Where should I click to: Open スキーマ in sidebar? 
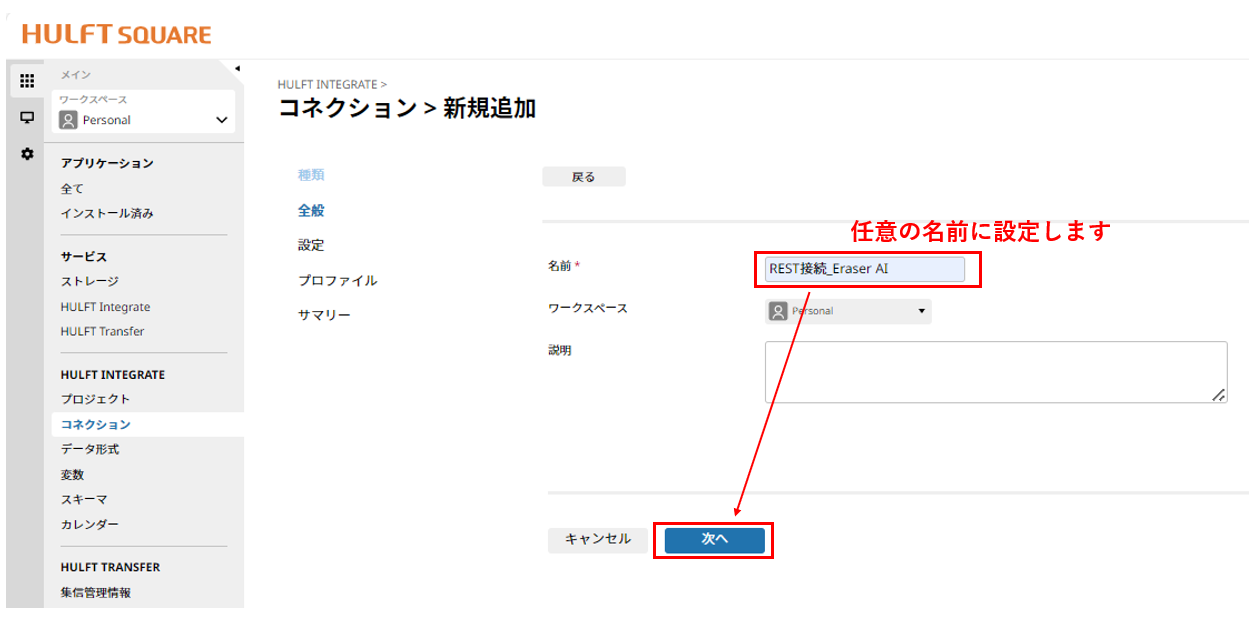[84, 500]
